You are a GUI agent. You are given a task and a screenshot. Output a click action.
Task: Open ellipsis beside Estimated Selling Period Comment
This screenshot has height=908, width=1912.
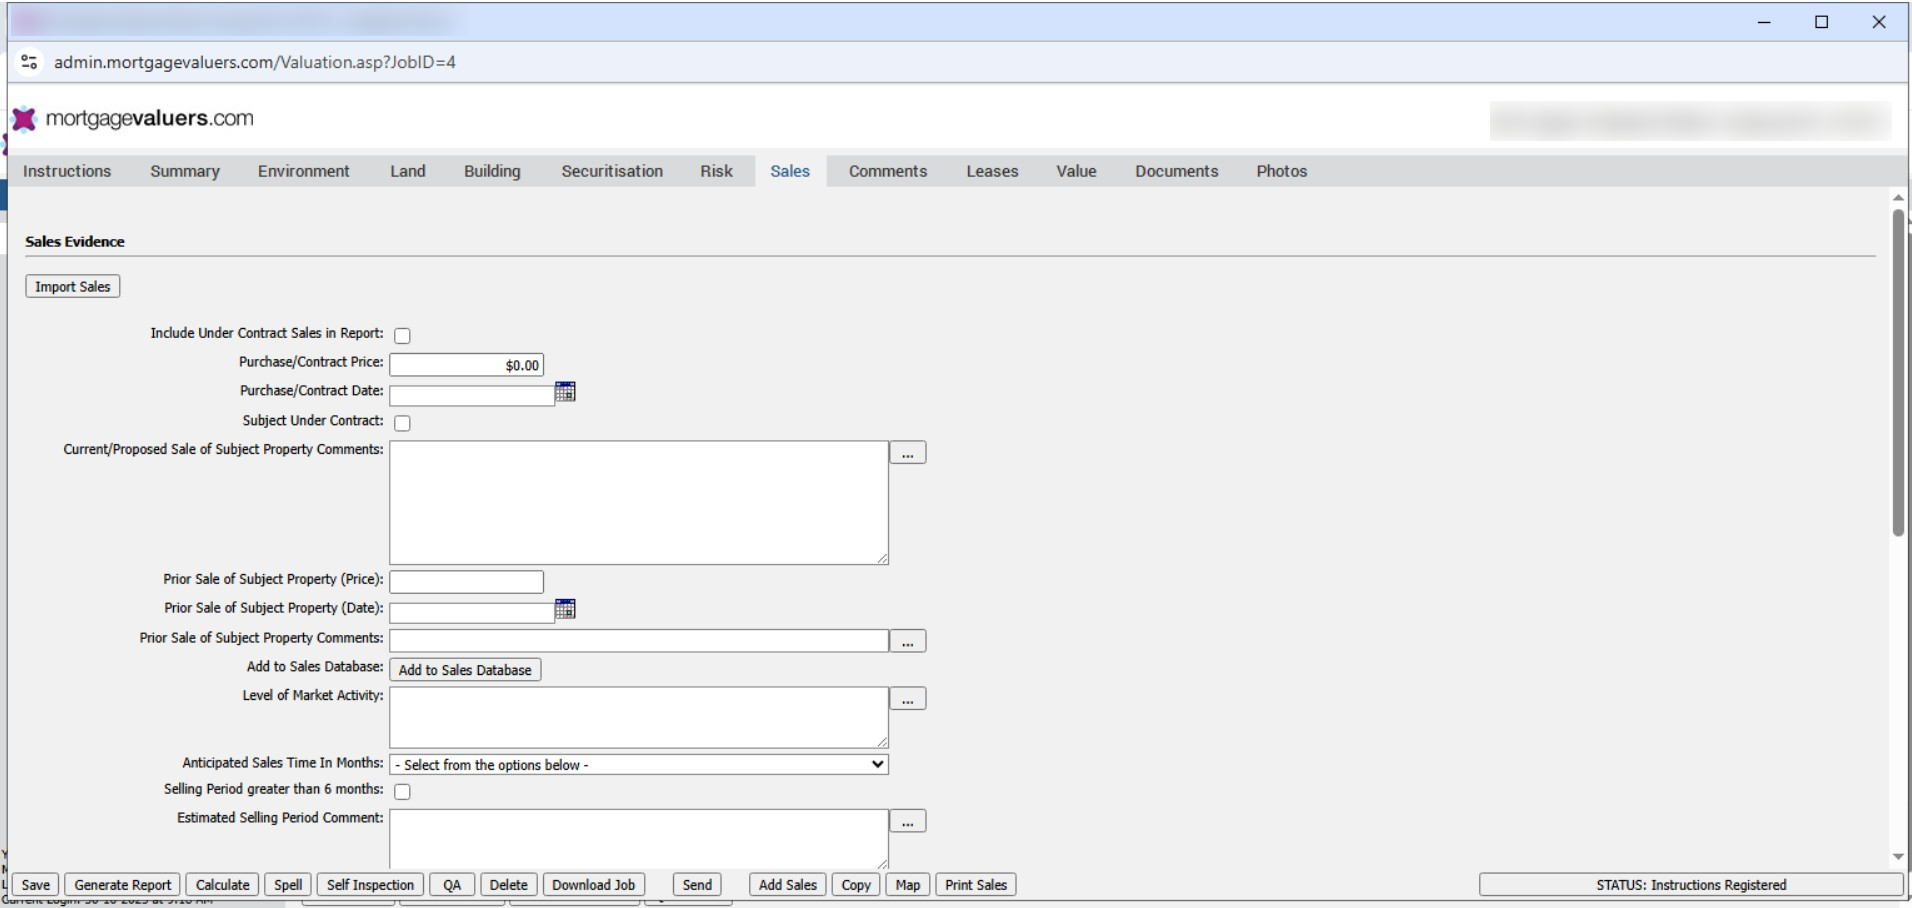click(908, 821)
